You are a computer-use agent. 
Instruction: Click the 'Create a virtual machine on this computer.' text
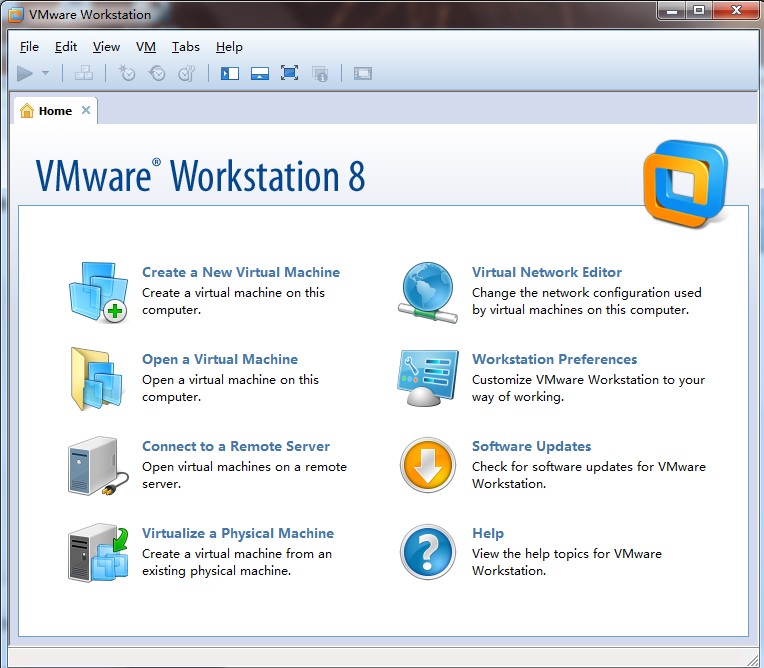tap(233, 301)
